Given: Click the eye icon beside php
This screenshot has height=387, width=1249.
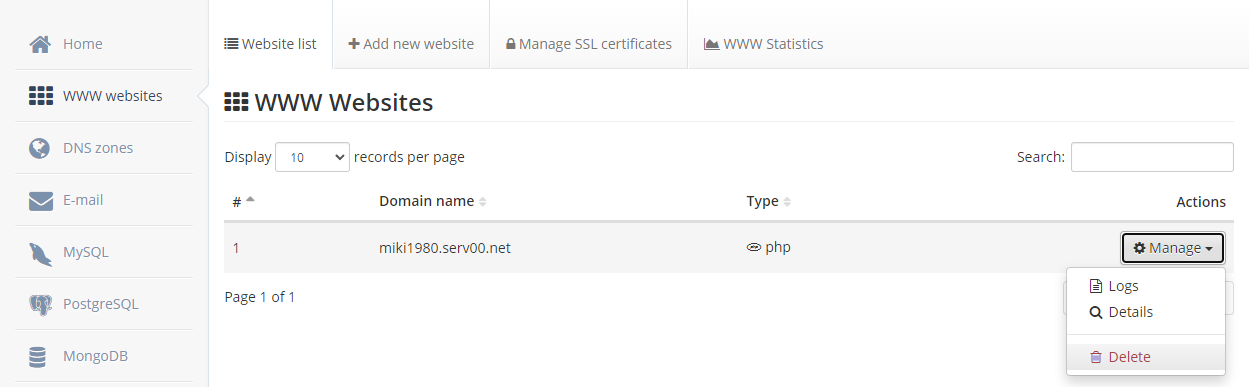Looking at the screenshot, I should click(x=754, y=247).
